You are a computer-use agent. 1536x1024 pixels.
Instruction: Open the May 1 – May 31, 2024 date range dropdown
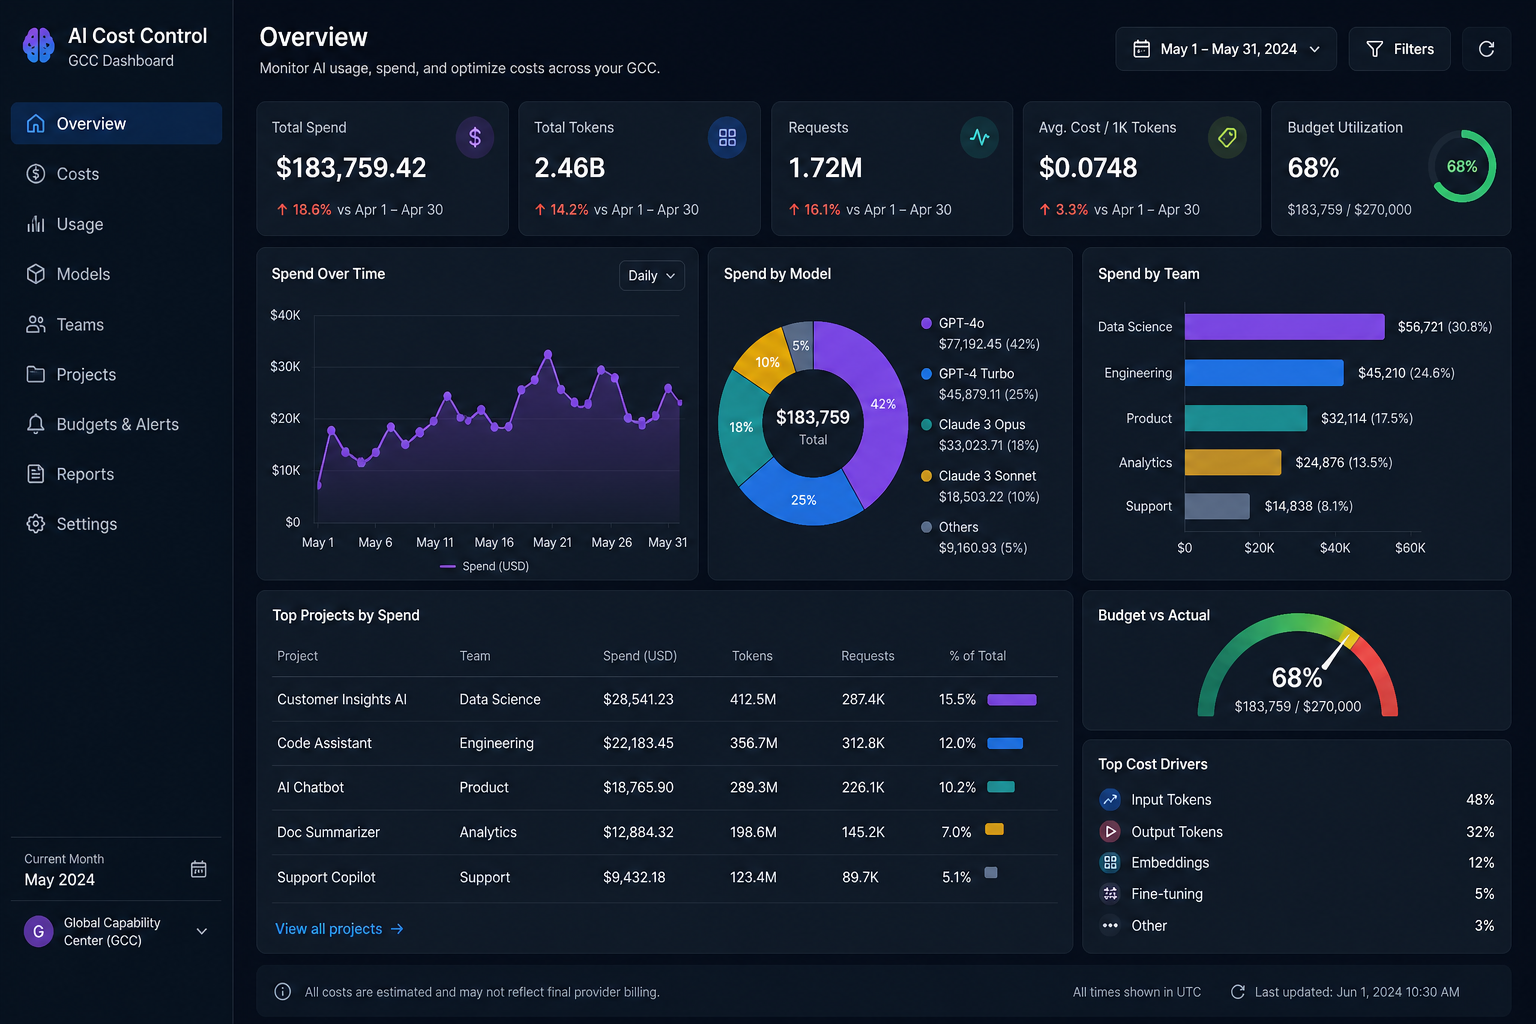tap(1226, 49)
